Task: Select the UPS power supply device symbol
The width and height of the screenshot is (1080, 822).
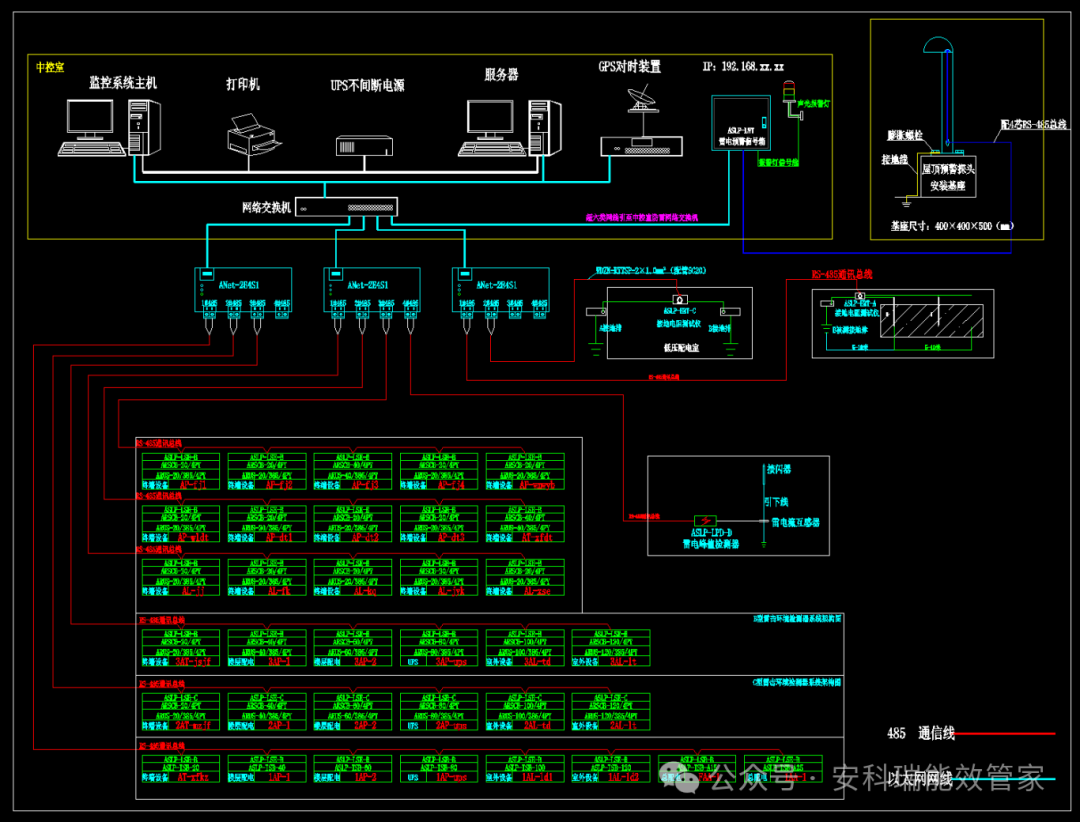Action: (364, 145)
